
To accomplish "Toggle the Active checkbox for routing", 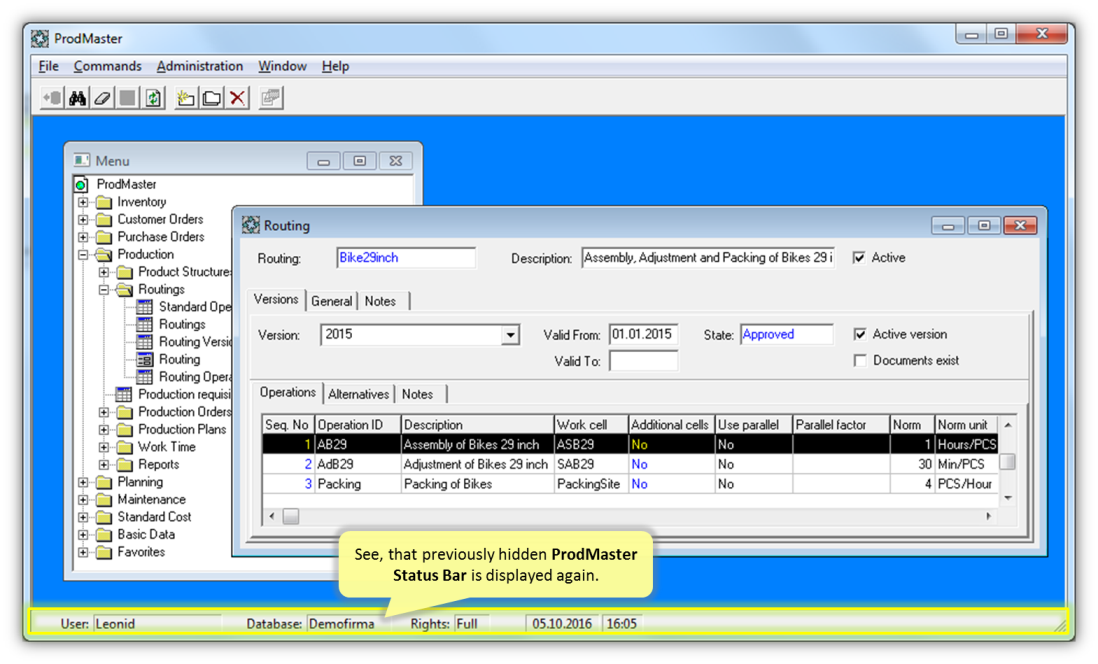I will [x=859, y=258].
